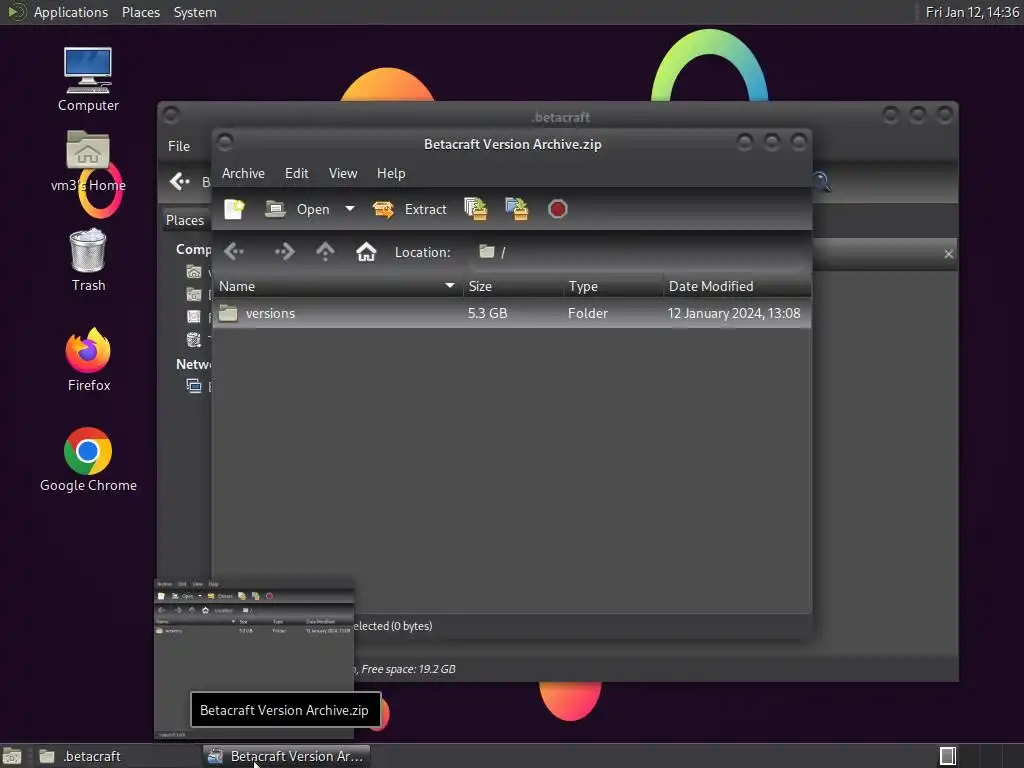Go forward using archive forward arrow

pos(285,251)
